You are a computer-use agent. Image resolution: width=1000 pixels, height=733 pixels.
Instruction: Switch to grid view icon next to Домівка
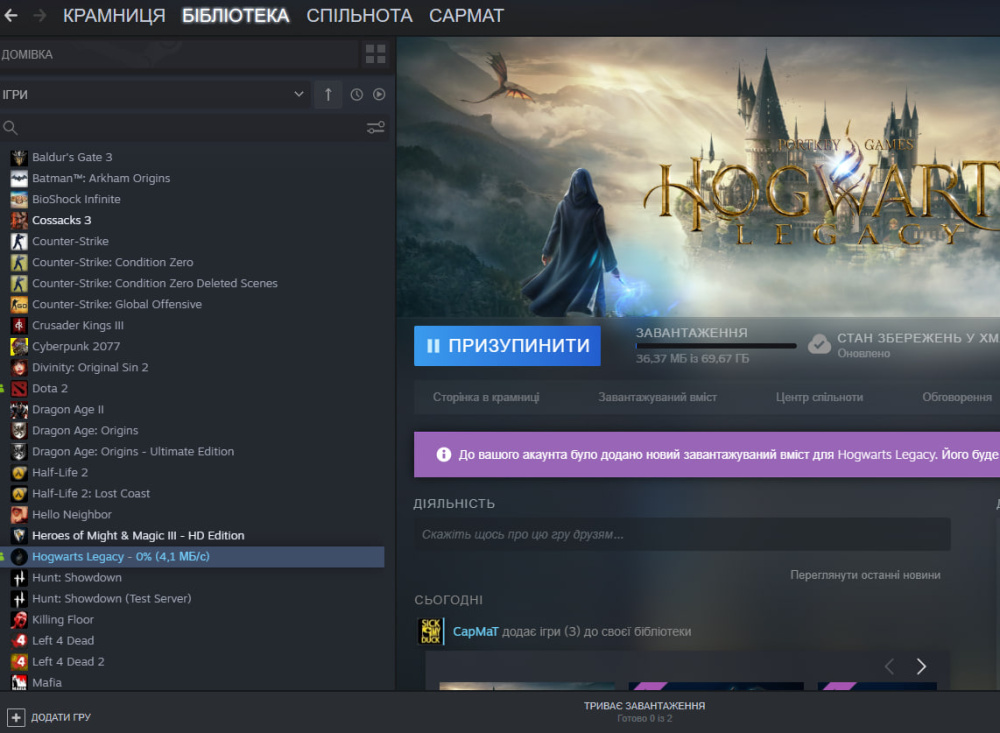click(375, 54)
